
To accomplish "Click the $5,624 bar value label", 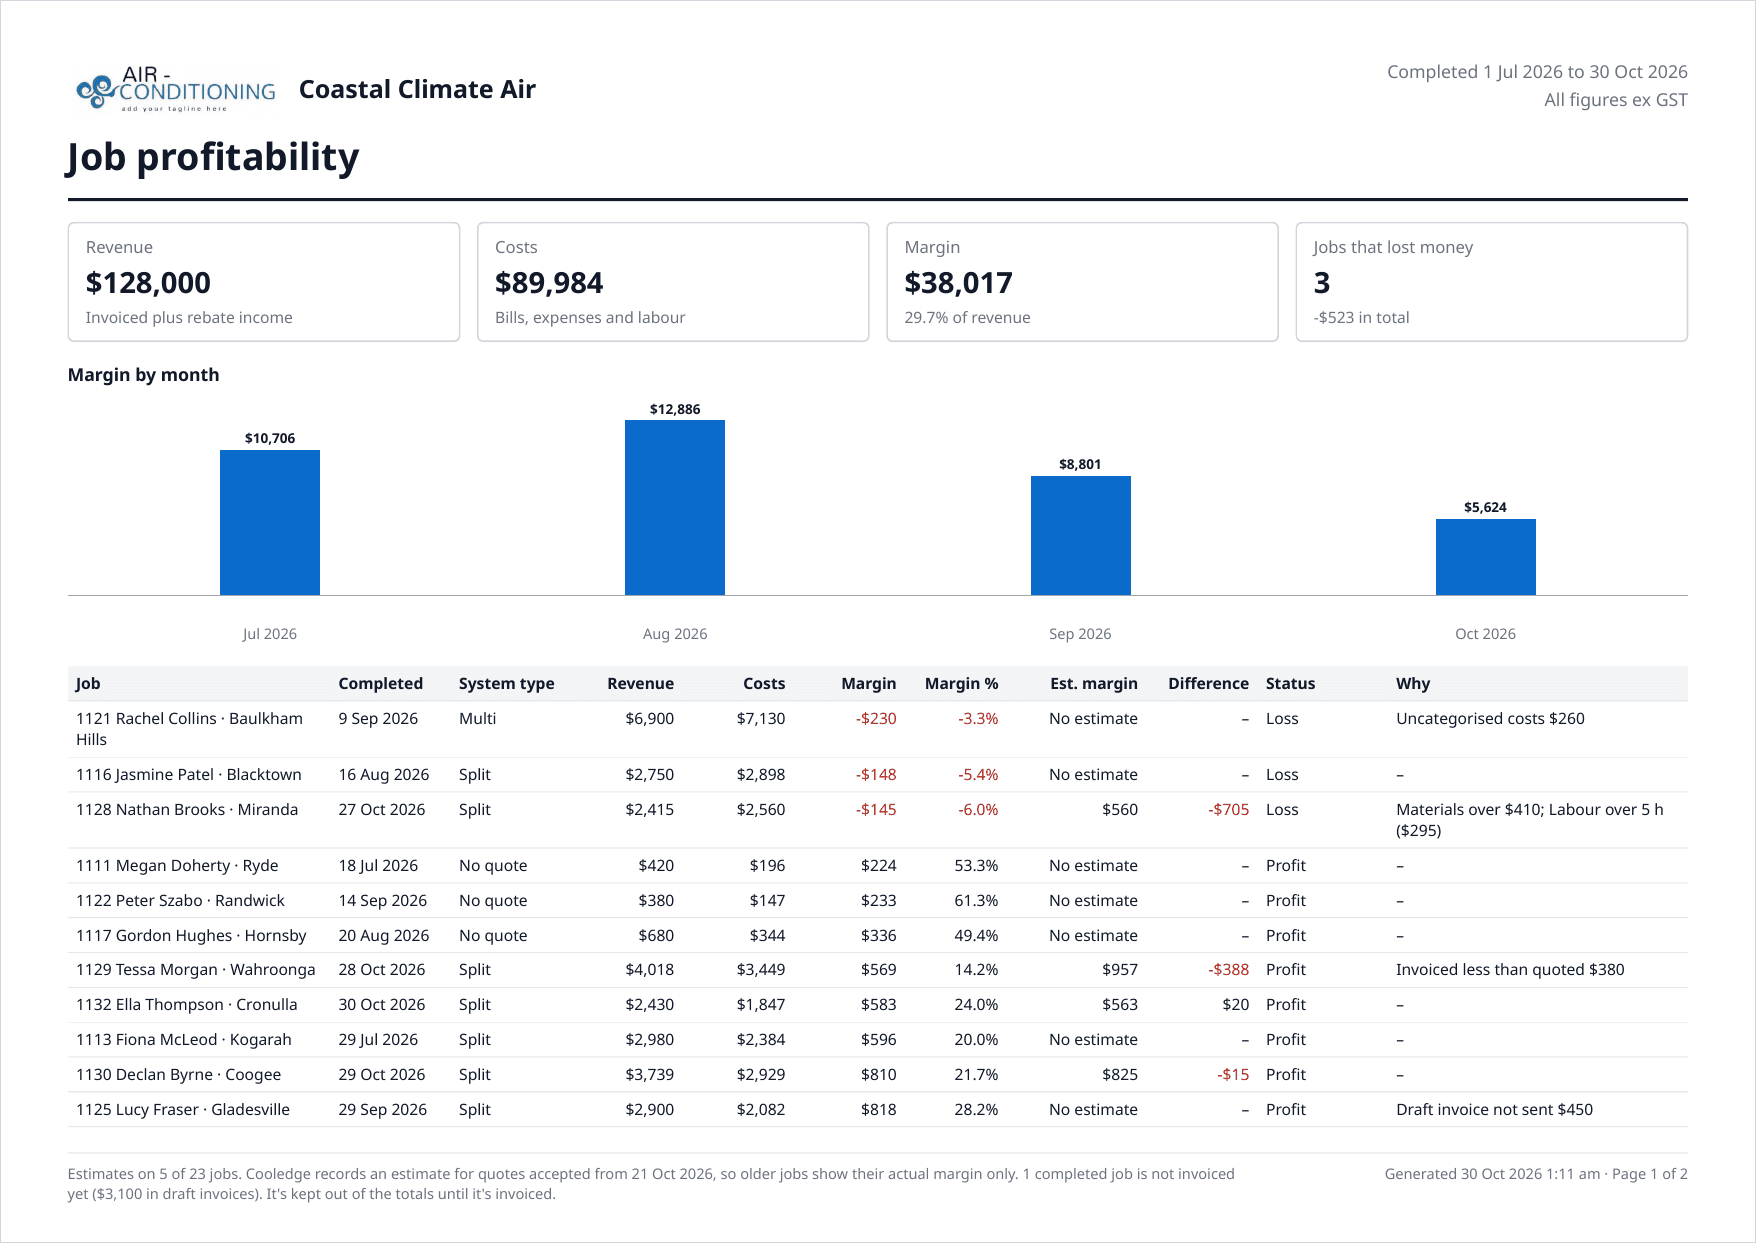I will 1485,507.
